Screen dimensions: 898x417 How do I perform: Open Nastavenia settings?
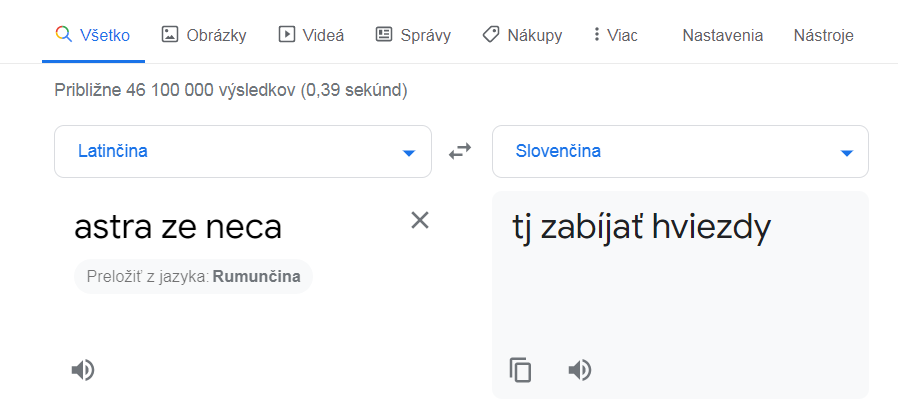[x=722, y=35]
